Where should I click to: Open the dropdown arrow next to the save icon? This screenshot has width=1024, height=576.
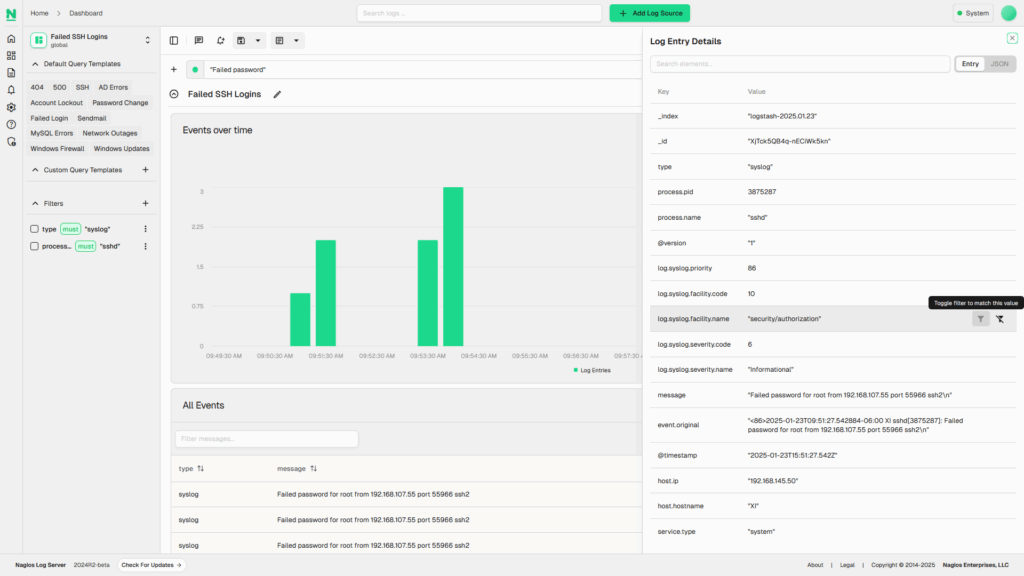coord(258,40)
